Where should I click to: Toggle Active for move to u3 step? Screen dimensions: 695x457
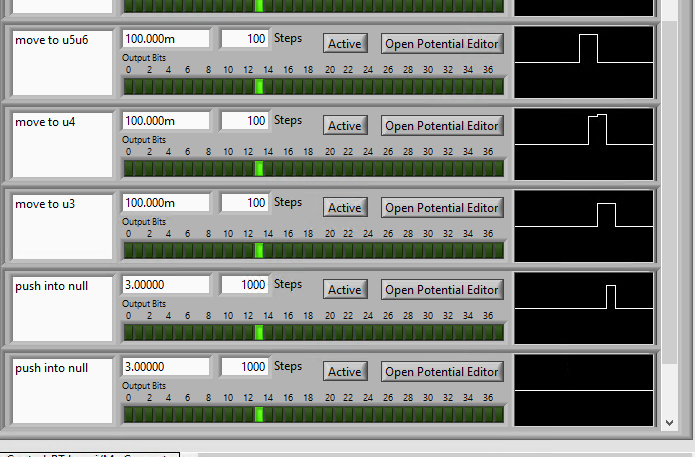click(x=345, y=207)
